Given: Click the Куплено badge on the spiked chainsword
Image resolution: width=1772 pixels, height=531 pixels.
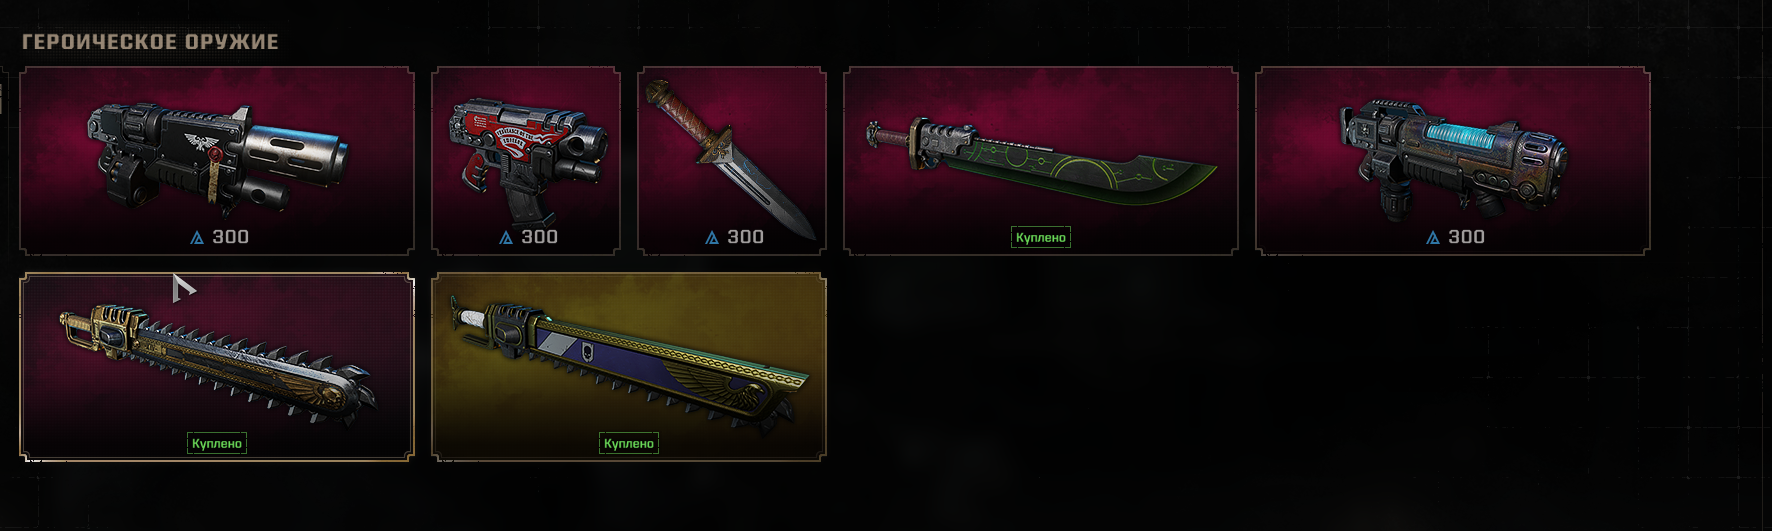Looking at the screenshot, I should tap(217, 443).
